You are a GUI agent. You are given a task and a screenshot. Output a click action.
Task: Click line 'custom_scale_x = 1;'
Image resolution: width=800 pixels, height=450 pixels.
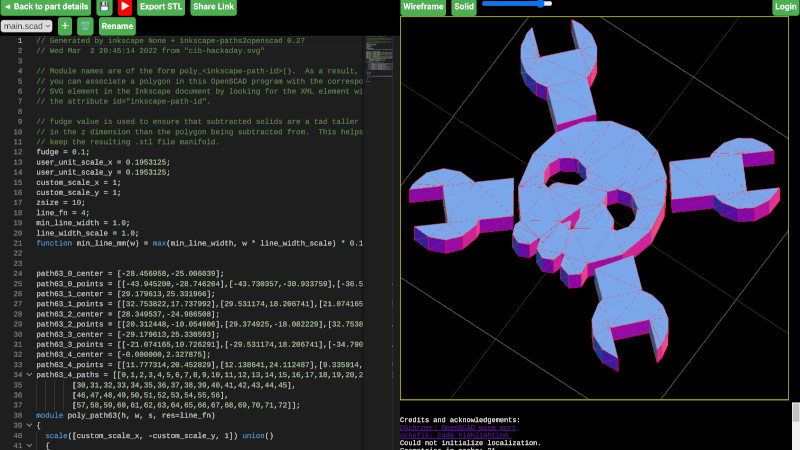tap(79, 183)
